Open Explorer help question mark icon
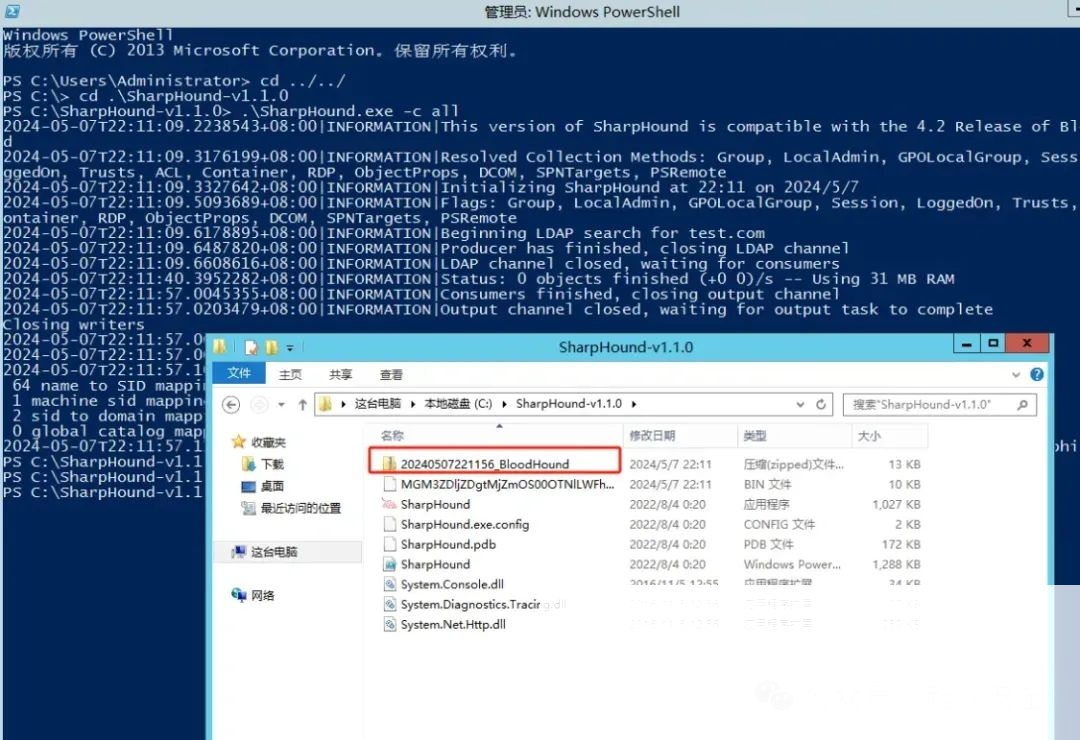 coord(1036,374)
